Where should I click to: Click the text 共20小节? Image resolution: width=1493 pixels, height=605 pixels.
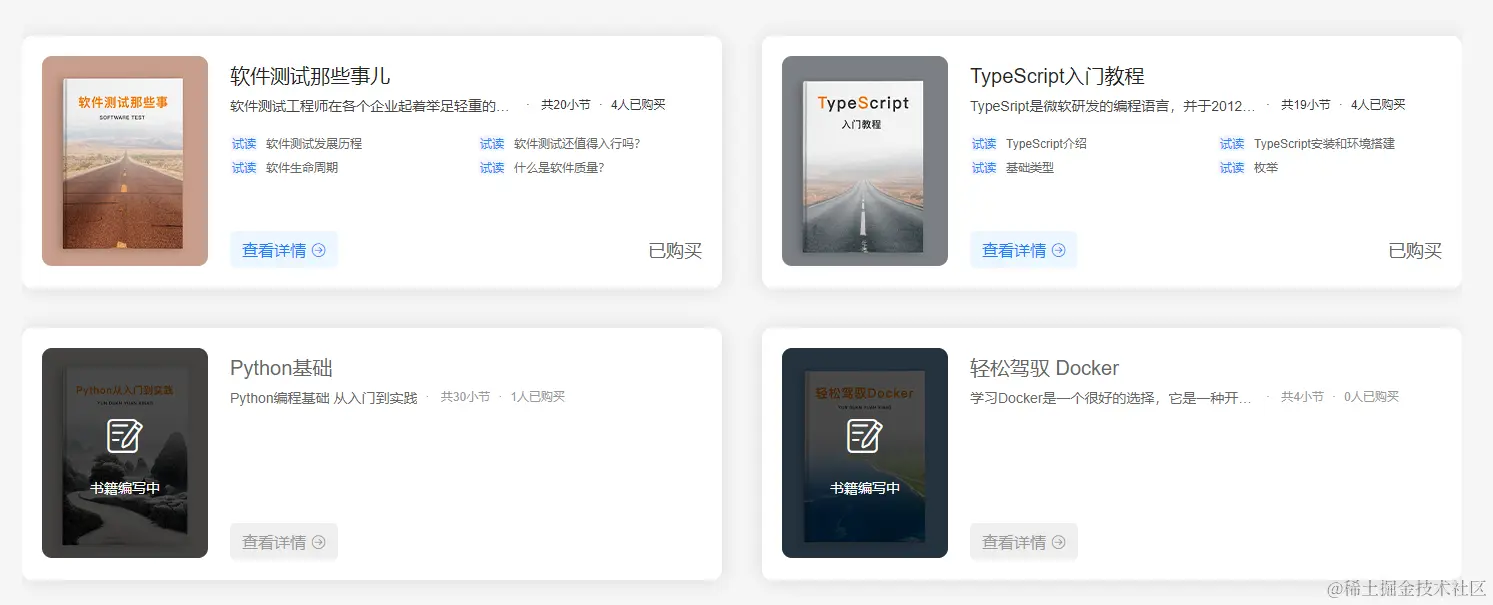click(566, 104)
